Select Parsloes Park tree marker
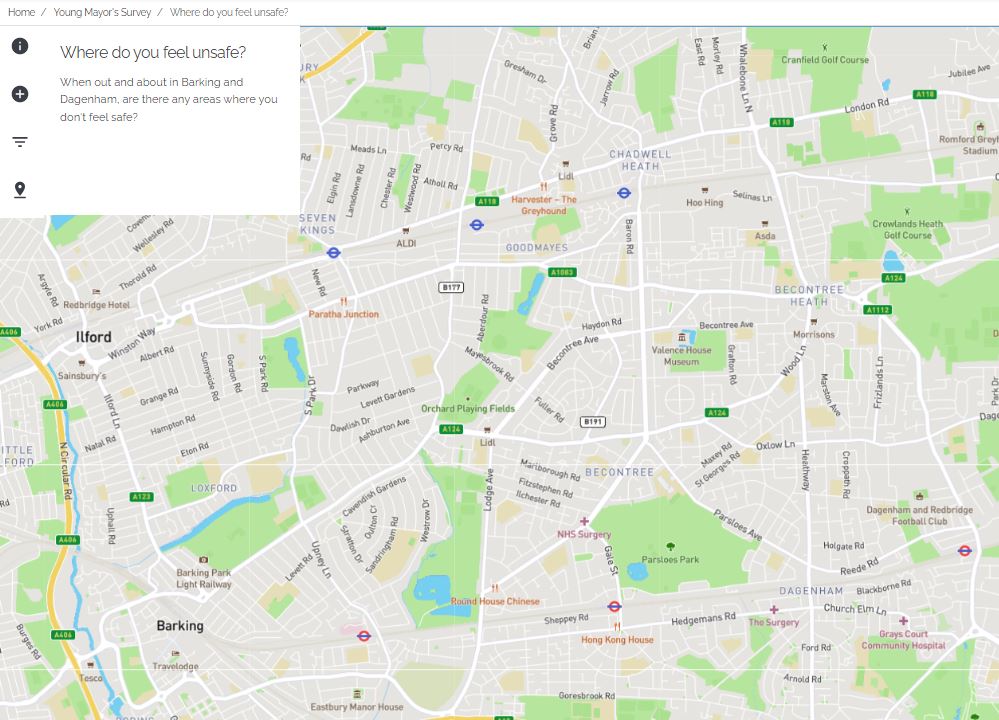999x720 pixels. (670, 546)
